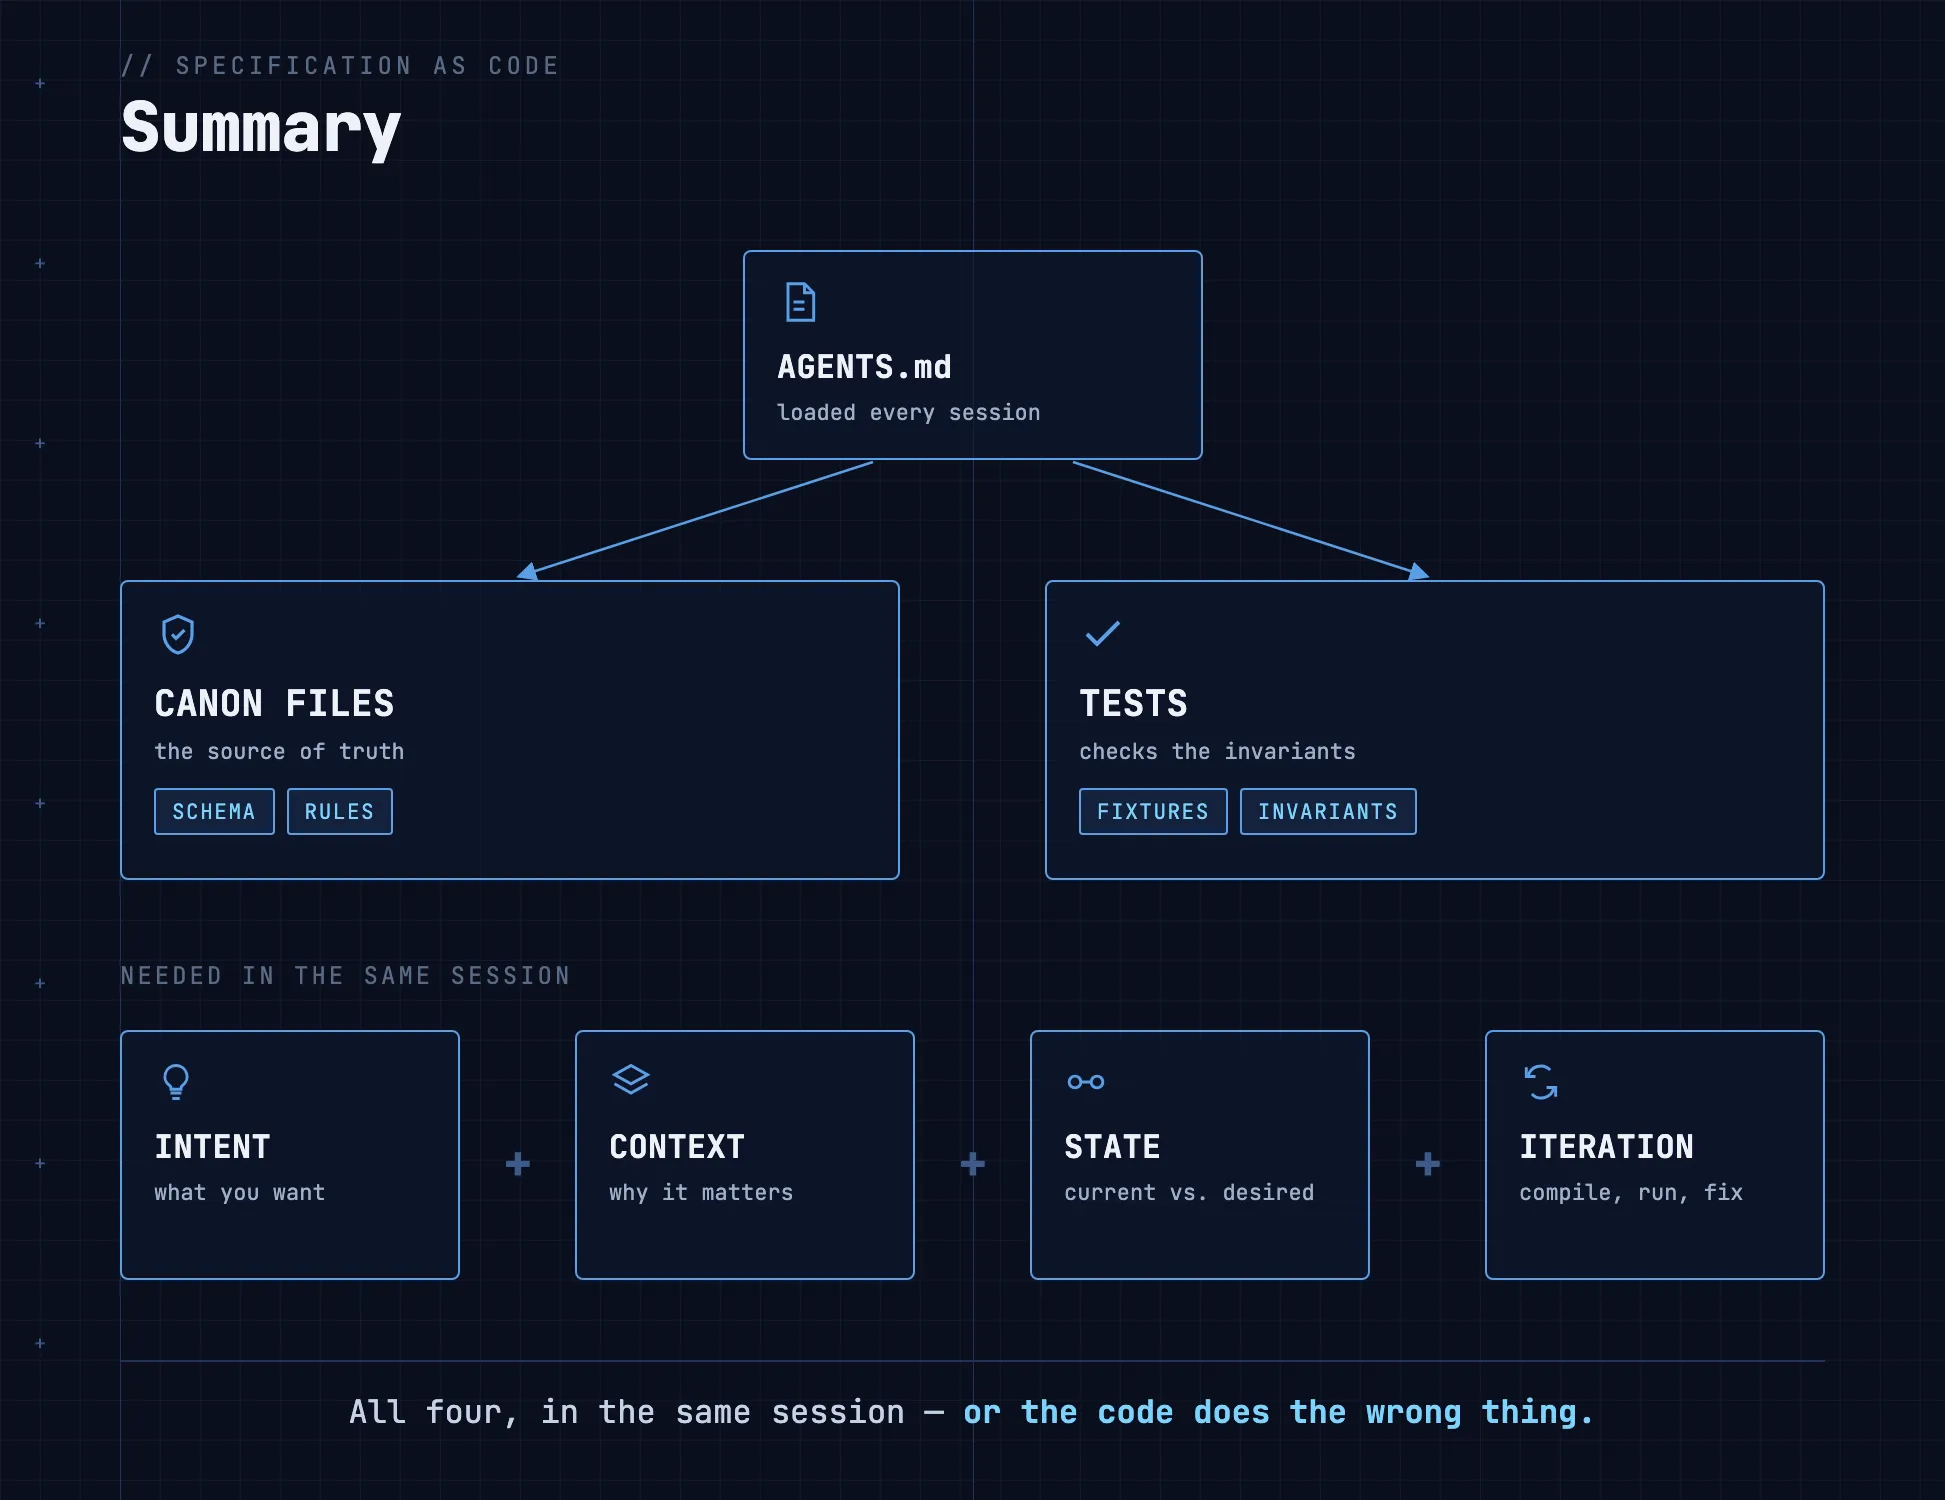Click the connected nodes icon in STATE card
Viewport: 1945px width, 1500px height.
(1086, 1082)
